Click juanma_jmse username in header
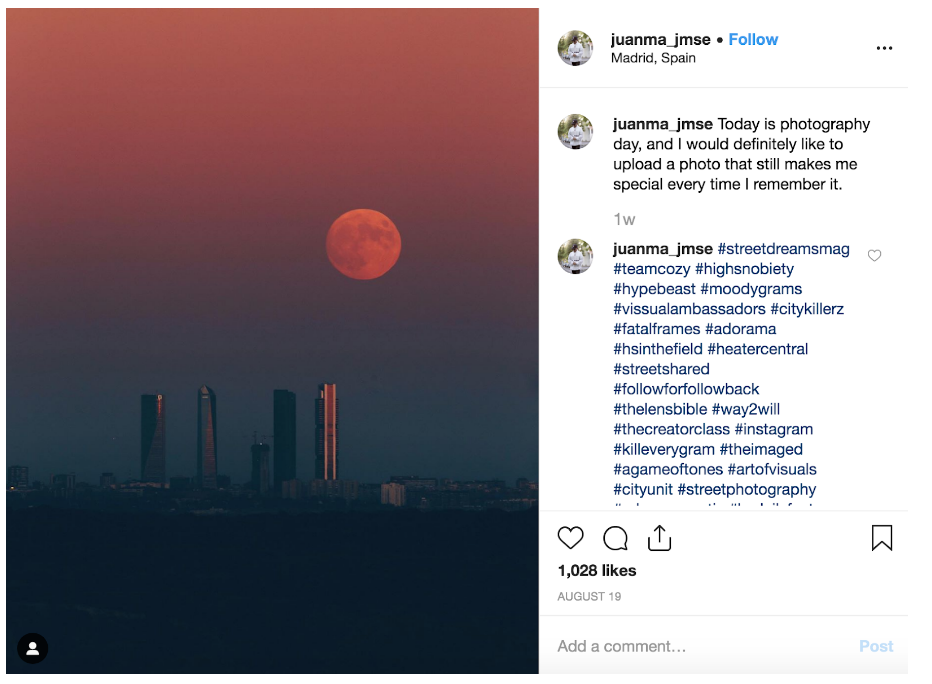 pyautogui.click(x=660, y=40)
